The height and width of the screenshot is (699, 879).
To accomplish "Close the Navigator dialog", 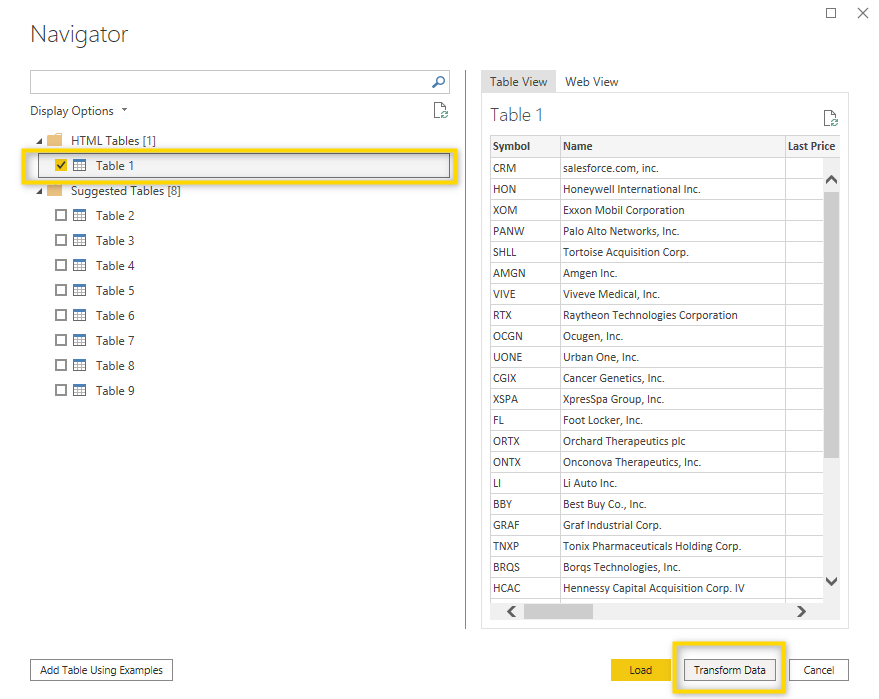I will tap(863, 13).
